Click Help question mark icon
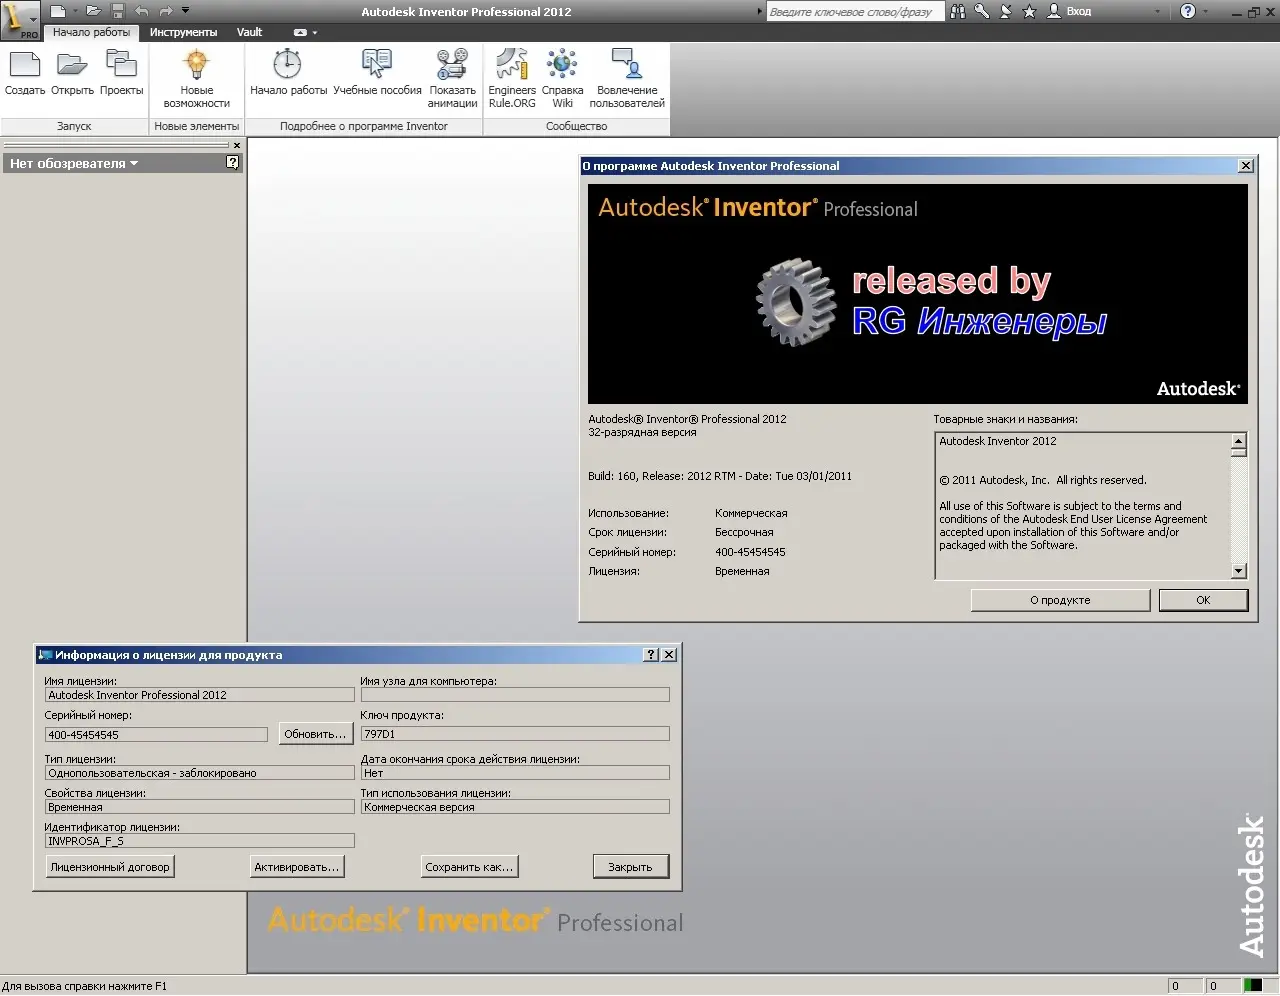Screen dimensions: 1280x996 pyautogui.click(x=1188, y=12)
